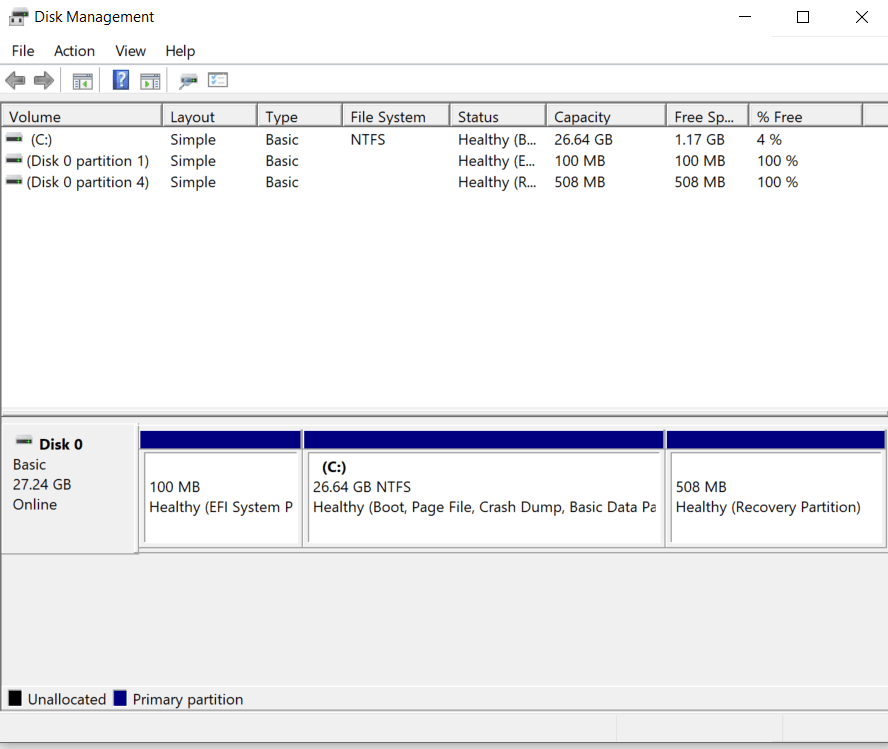
Task: Sort by the Capacity column header
Action: [606, 117]
